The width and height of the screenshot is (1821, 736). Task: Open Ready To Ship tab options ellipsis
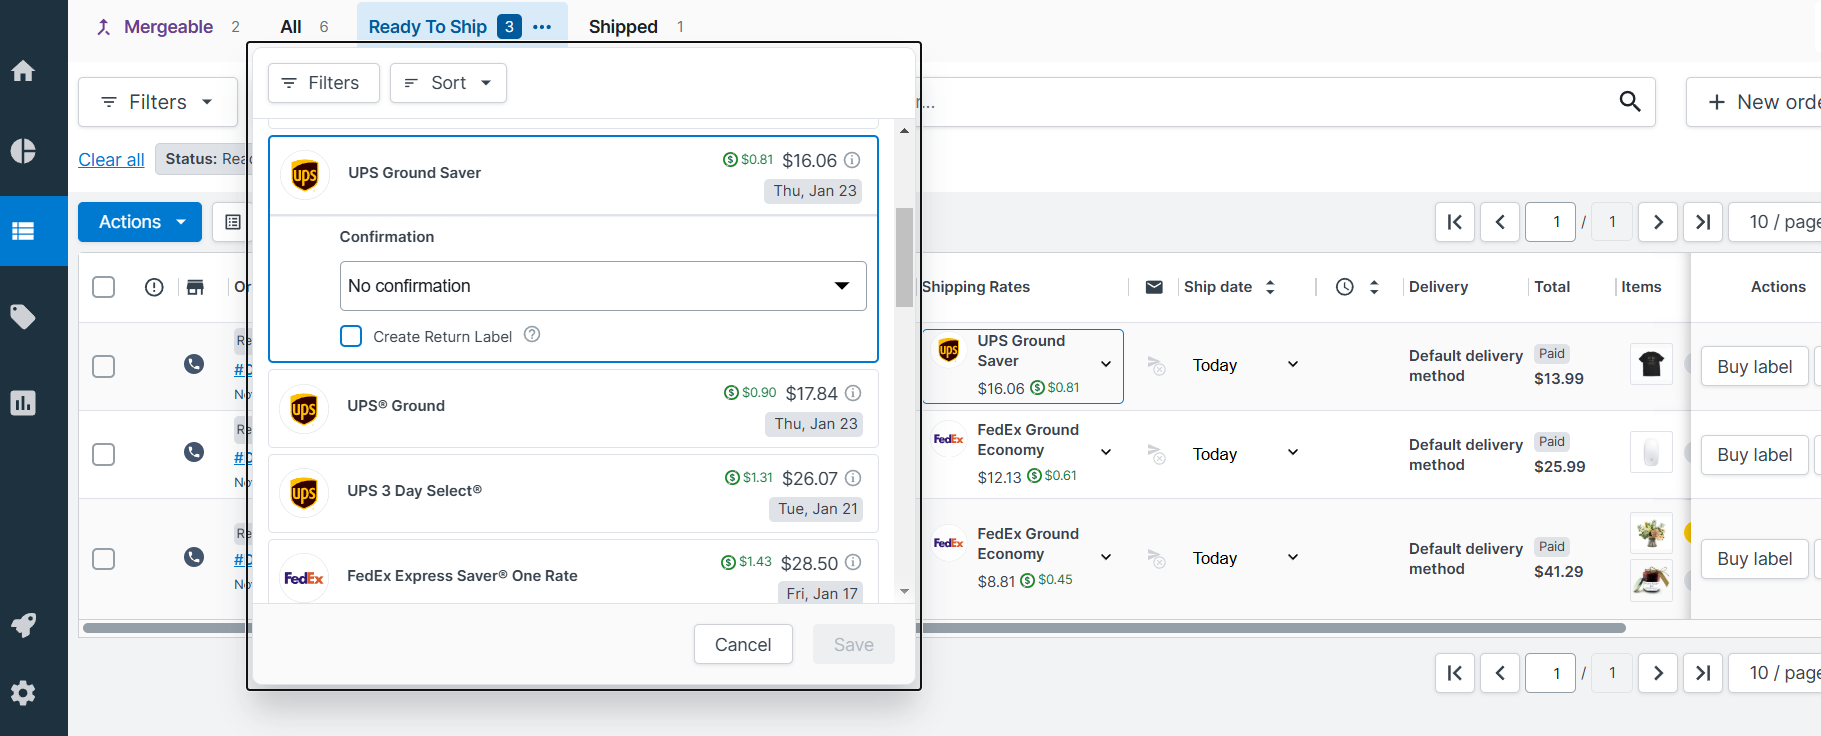[x=542, y=27]
